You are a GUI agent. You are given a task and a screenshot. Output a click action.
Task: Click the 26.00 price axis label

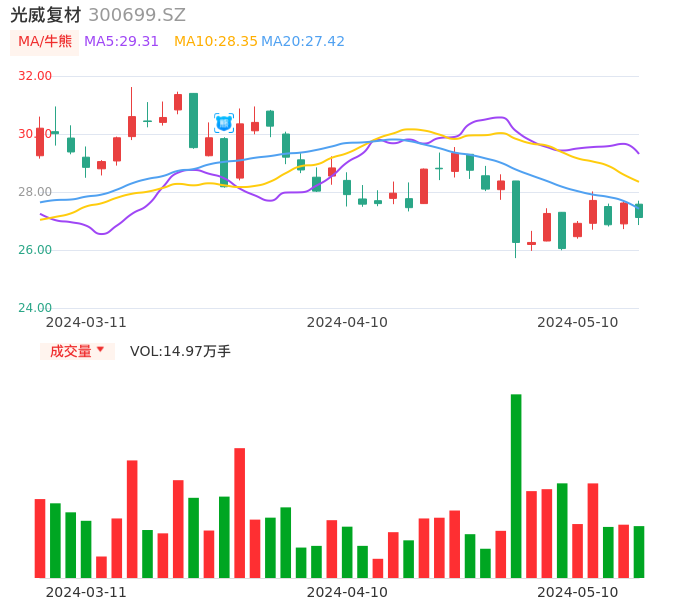click(x=35, y=250)
